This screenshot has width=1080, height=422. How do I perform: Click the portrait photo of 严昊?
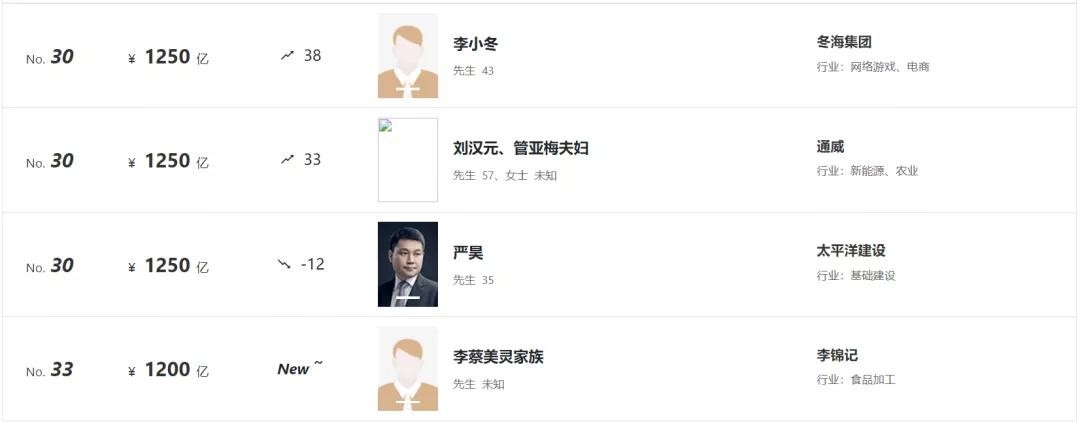point(407,264)
